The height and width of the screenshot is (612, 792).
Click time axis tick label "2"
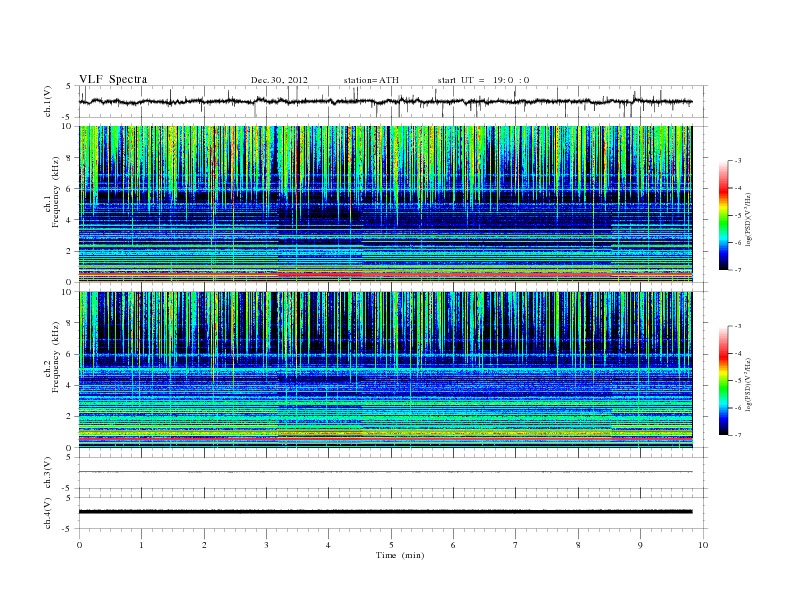[204, 545]
